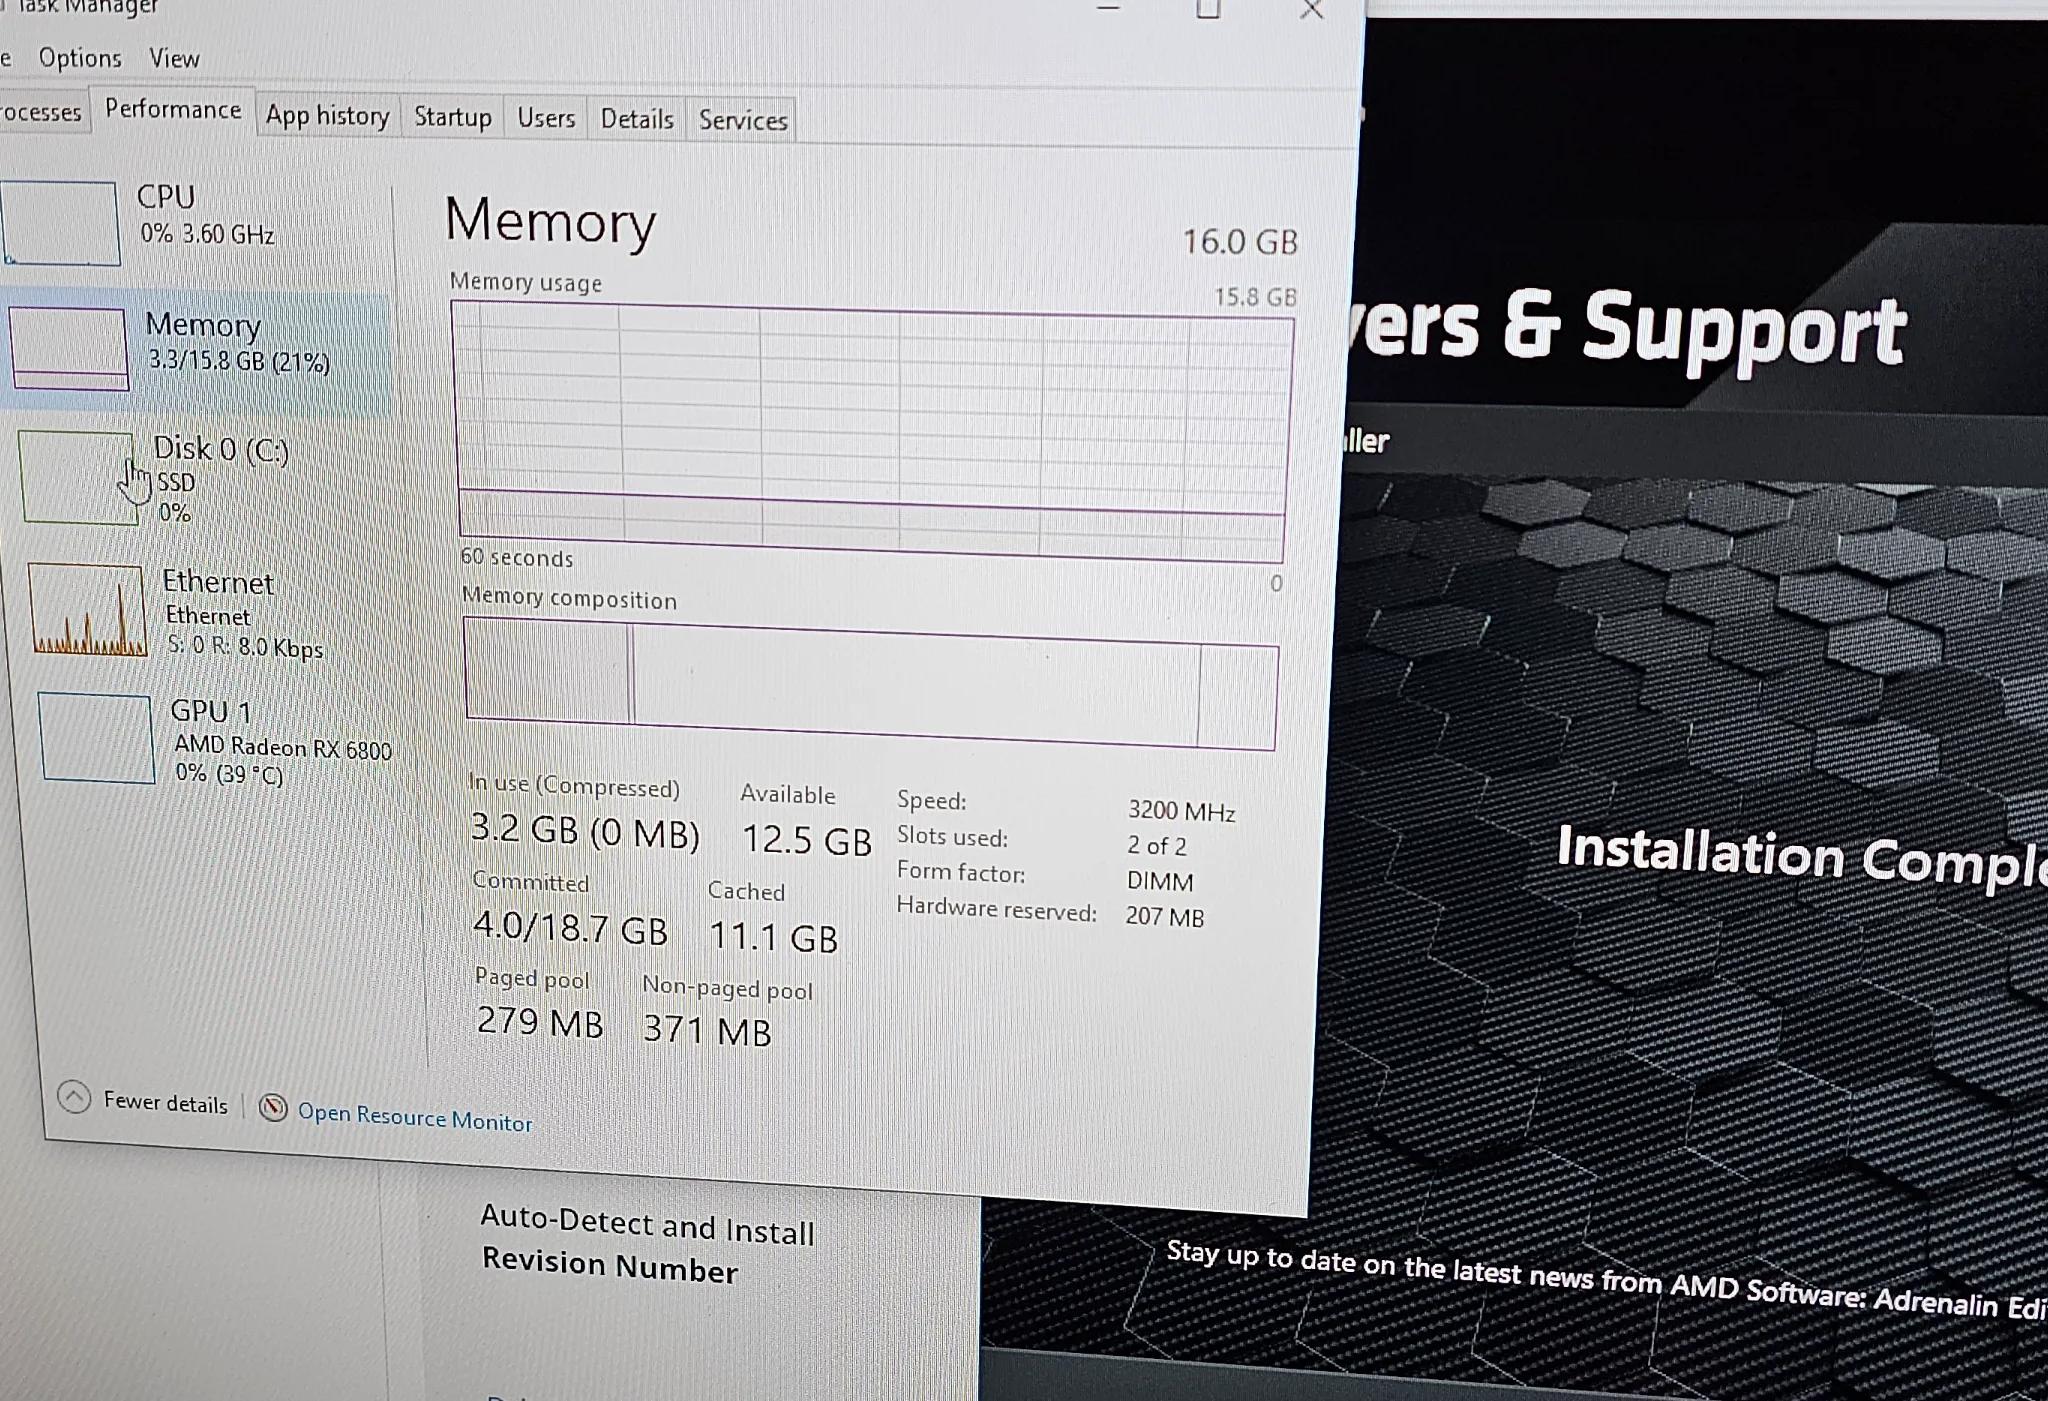Click the Committed 4.0/18.7 GB value
The height and width of the screenshot is (1401, 2048).
(570, 927)
